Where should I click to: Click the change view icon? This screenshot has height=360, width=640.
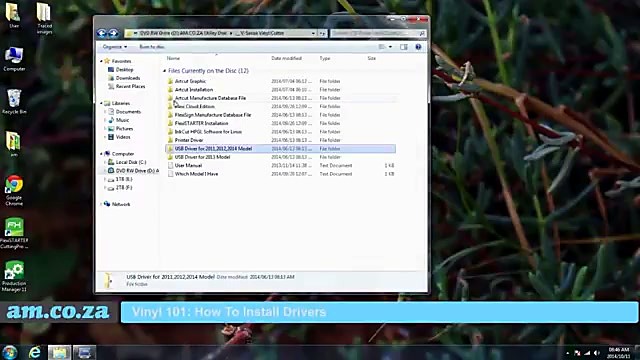click(x=382, y=47)
